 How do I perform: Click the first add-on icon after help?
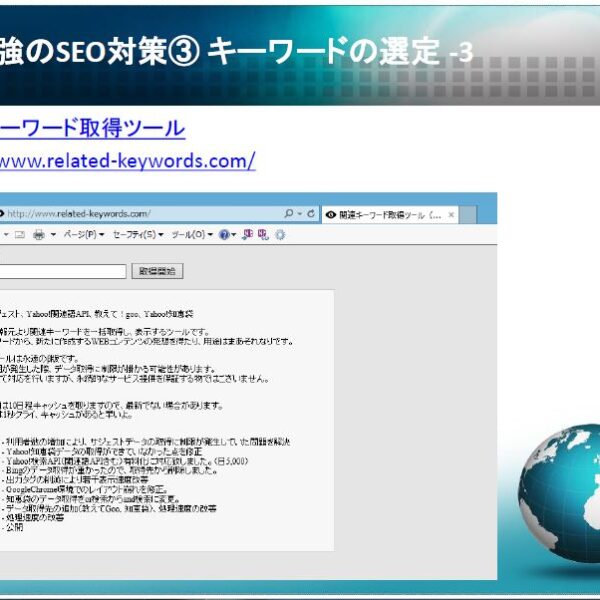[x=247, y=235]
